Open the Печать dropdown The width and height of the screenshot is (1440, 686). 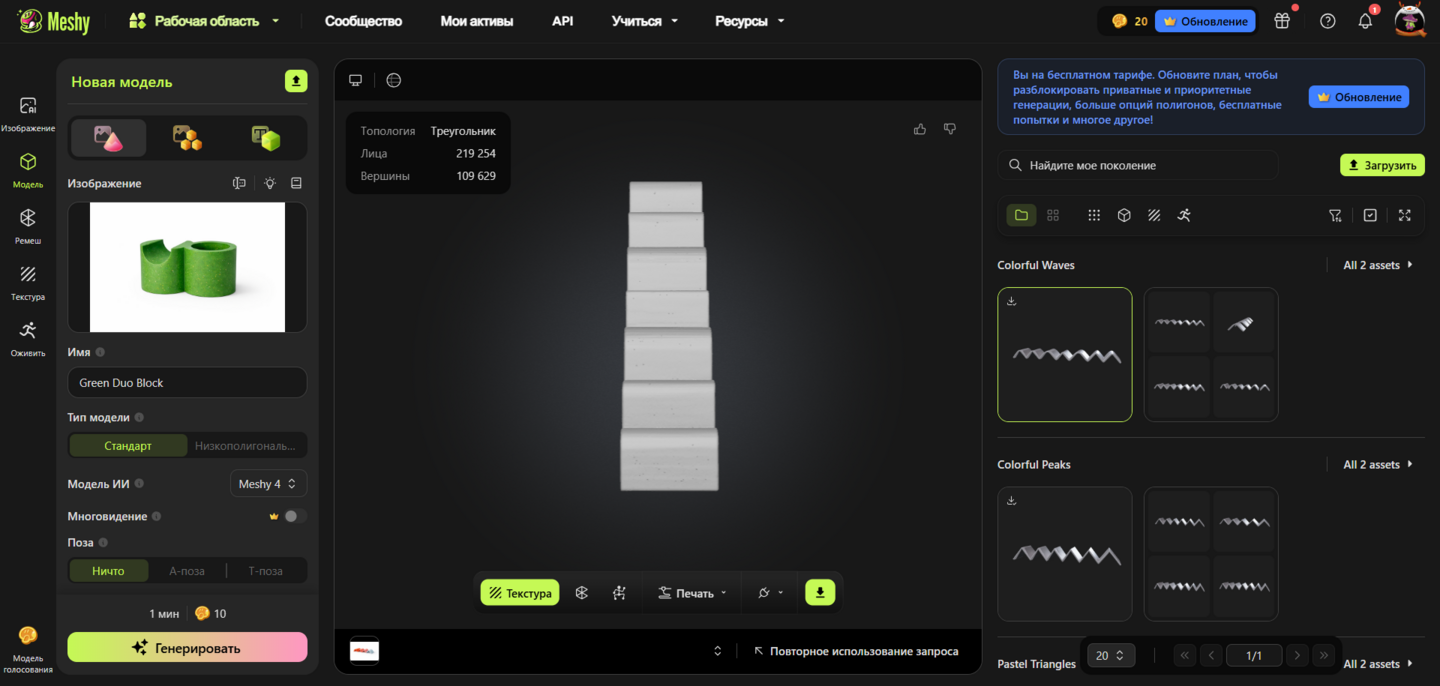click(693, 593)
